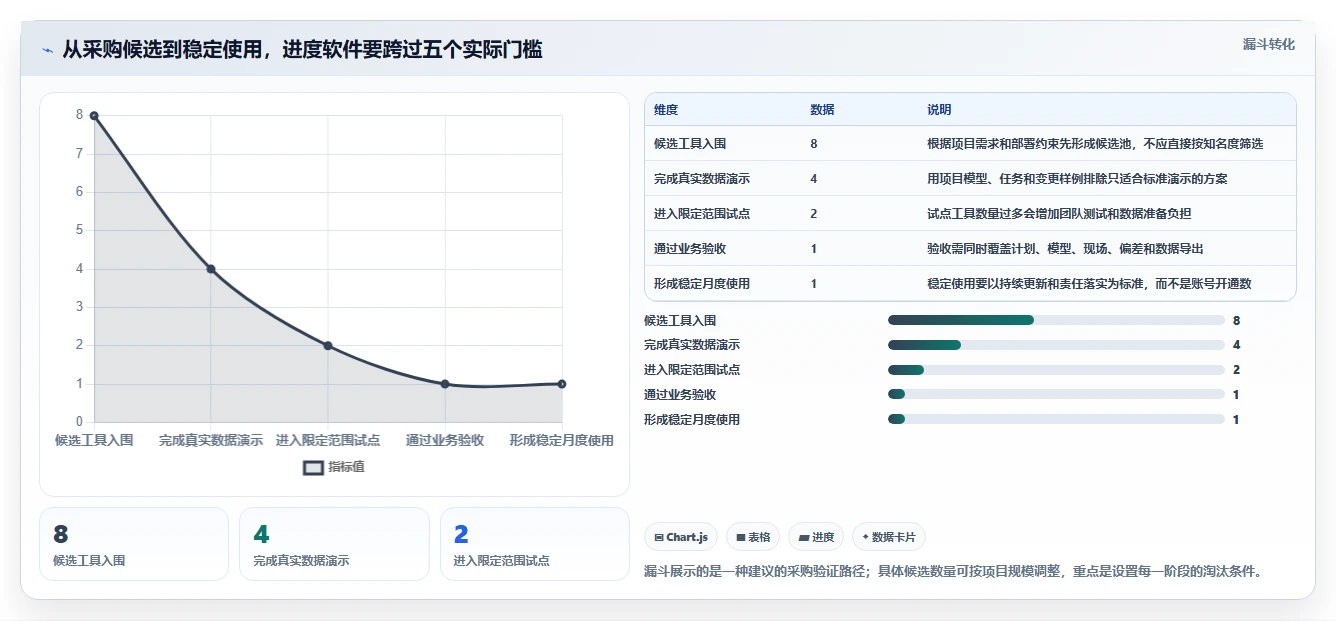Select chart data point for 形成稳定月度使用

pos(562,384)
